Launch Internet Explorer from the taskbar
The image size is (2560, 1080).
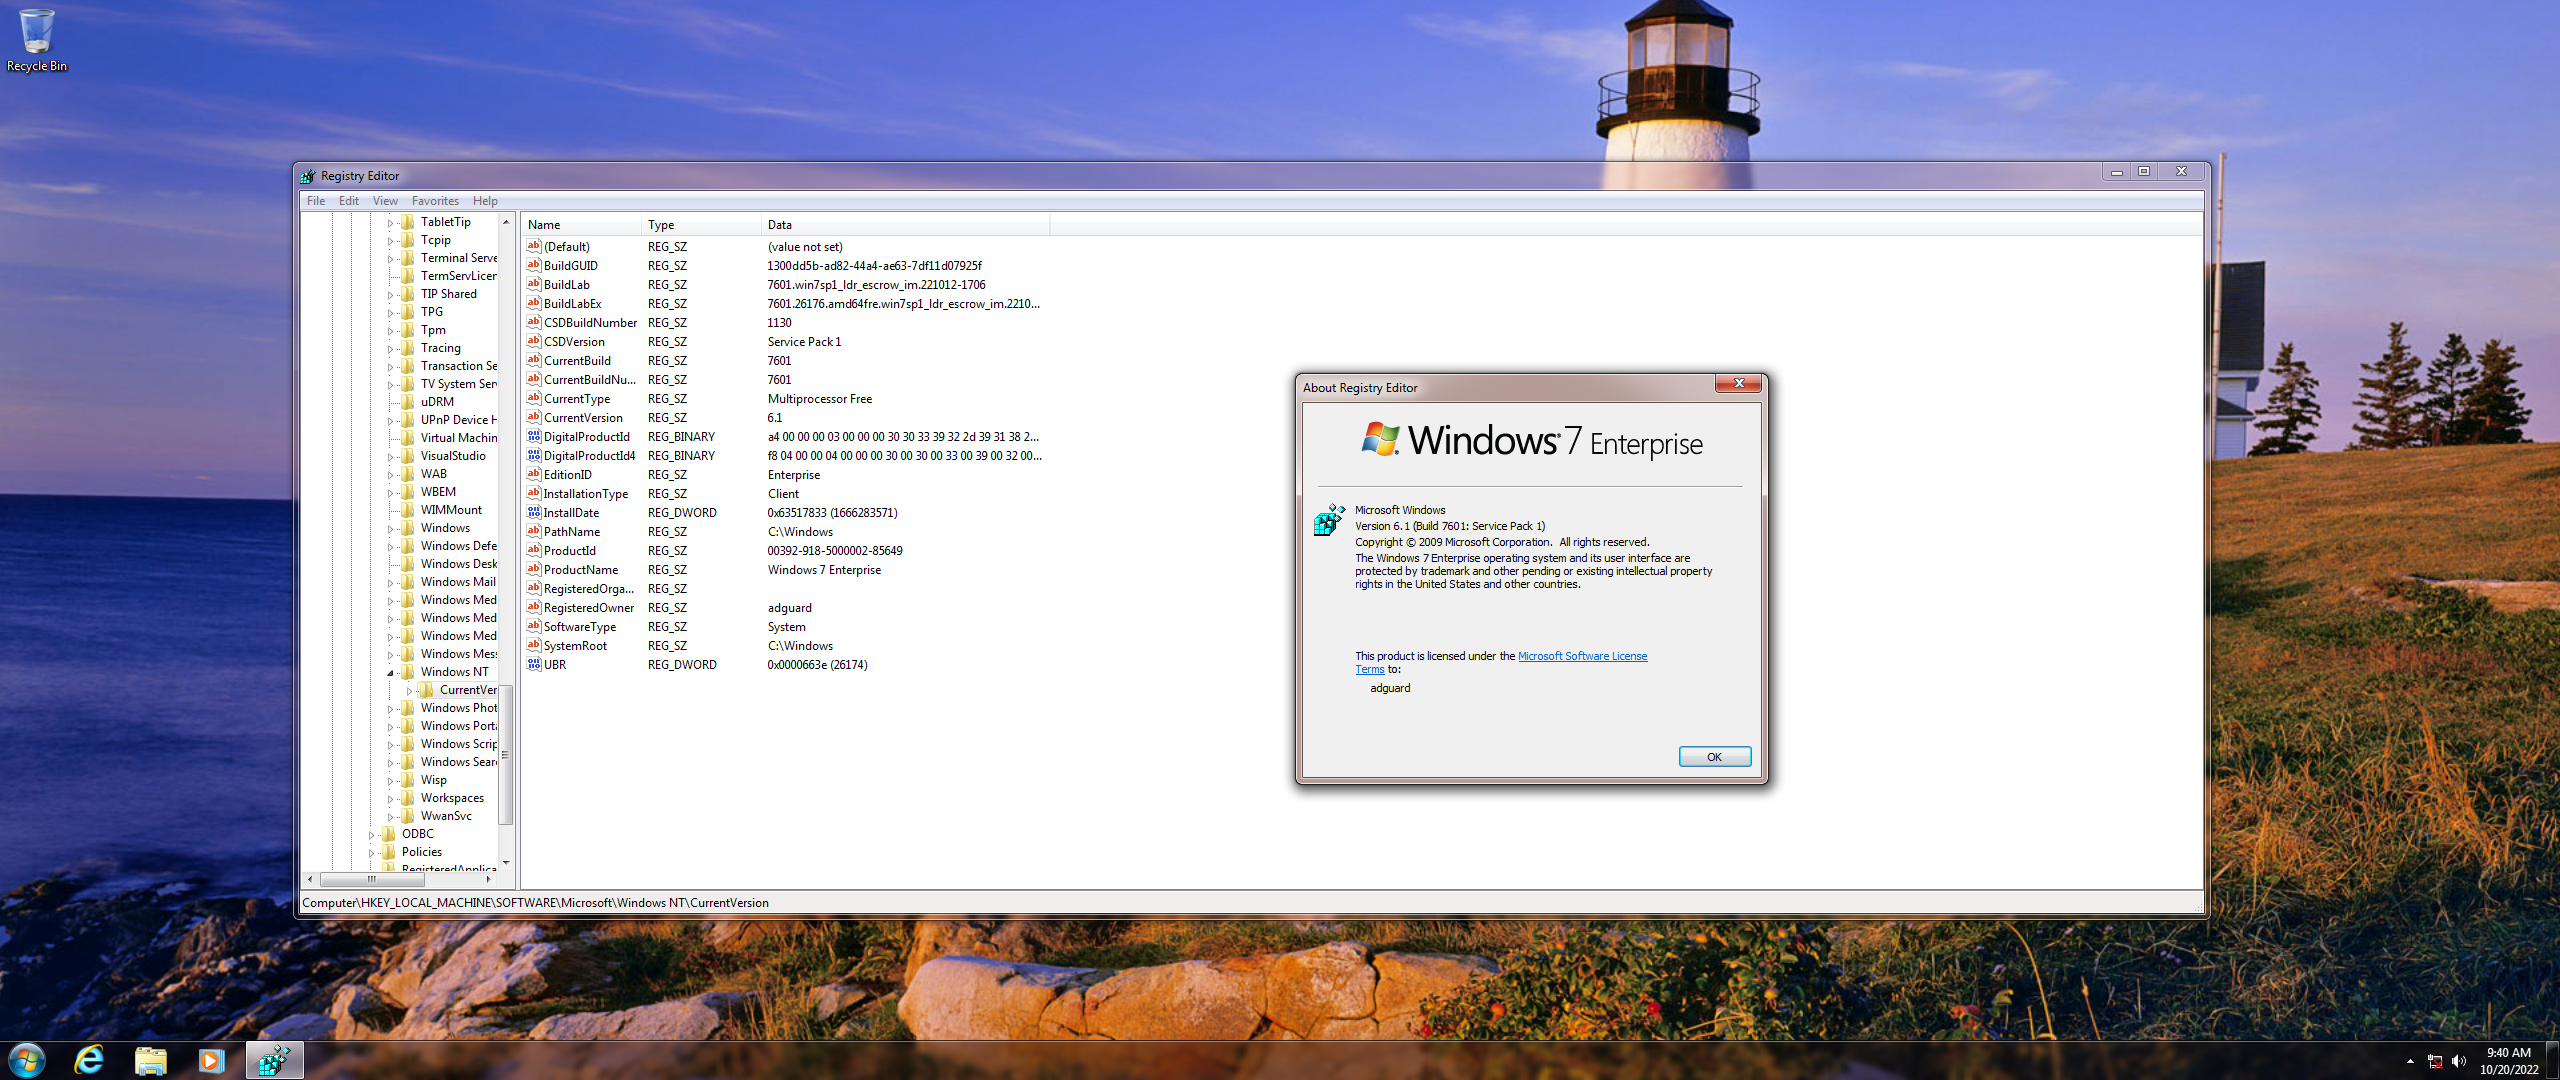coord(89,1060)
